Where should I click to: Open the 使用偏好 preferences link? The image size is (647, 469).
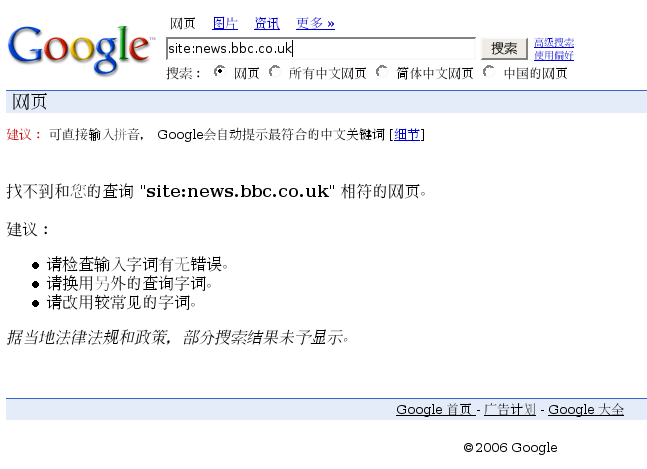pyautogui.click(x=553, y=55)
